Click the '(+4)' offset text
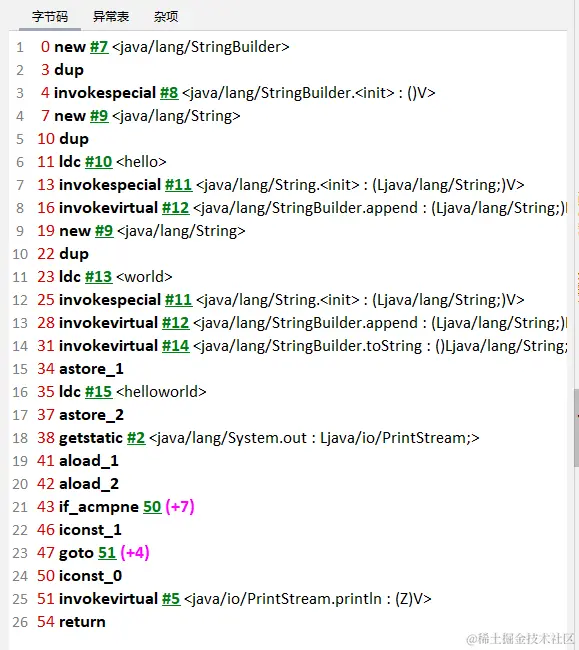Screen dimensions: 579x650 (135, 553)
